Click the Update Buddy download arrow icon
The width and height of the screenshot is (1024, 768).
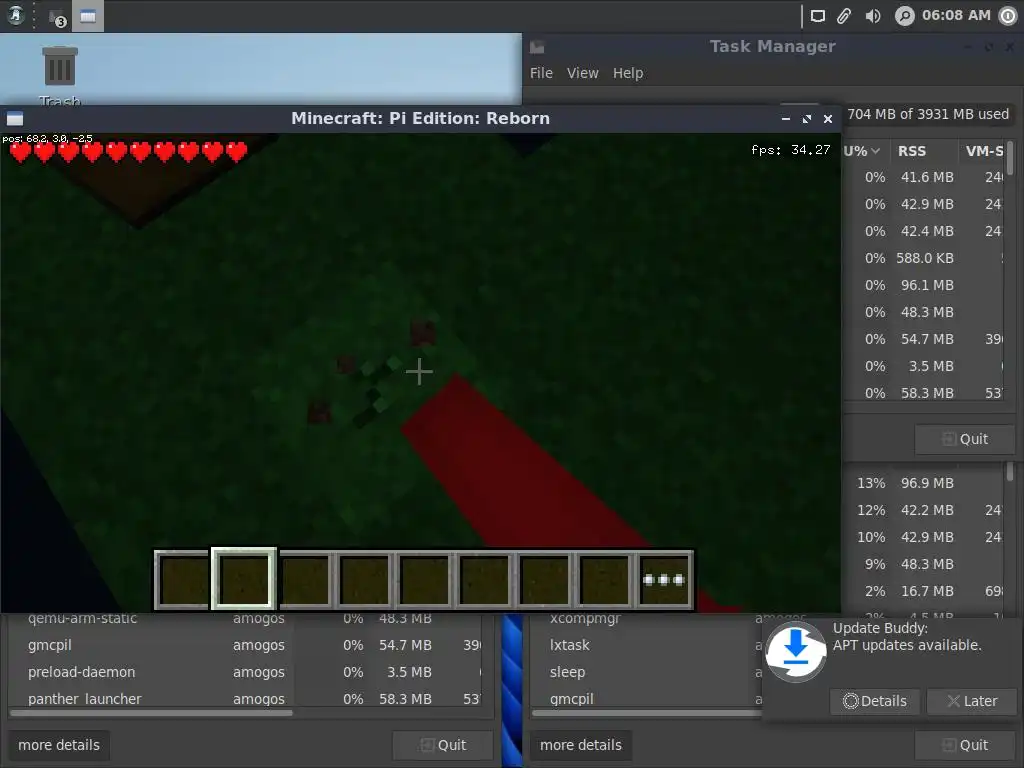click(795, 652)
